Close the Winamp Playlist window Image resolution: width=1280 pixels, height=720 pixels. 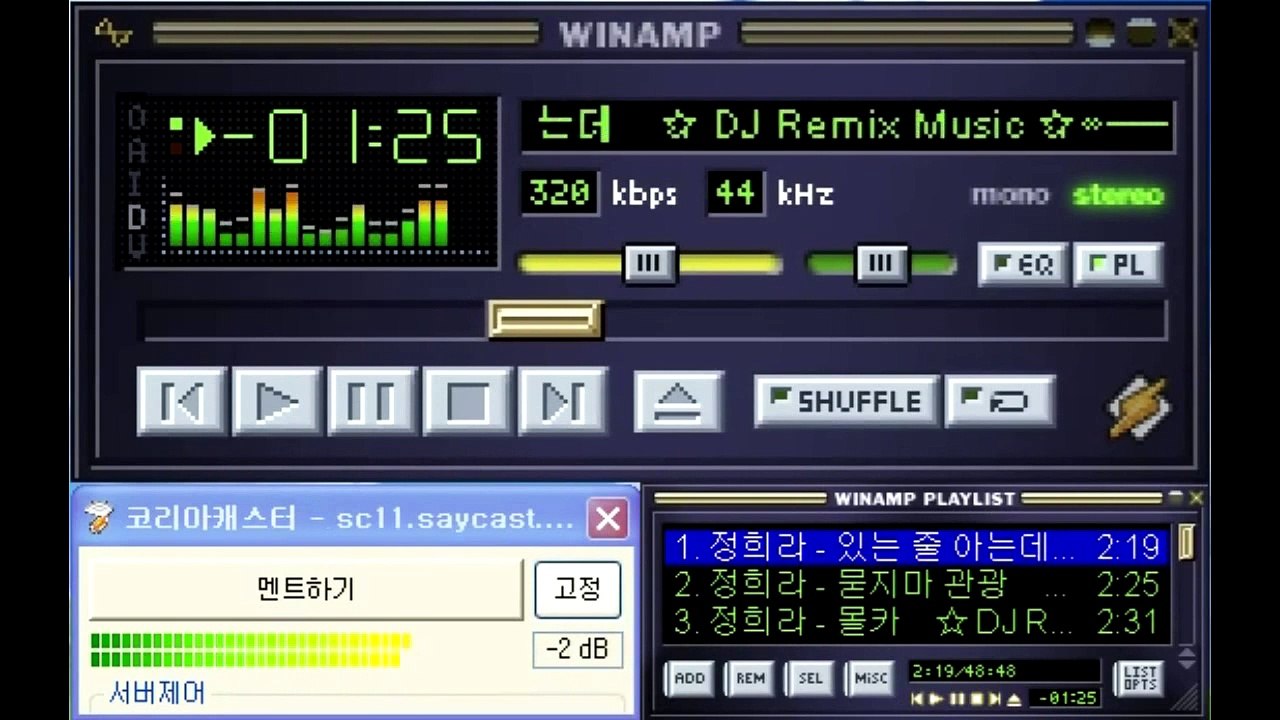pos(1196,497)
